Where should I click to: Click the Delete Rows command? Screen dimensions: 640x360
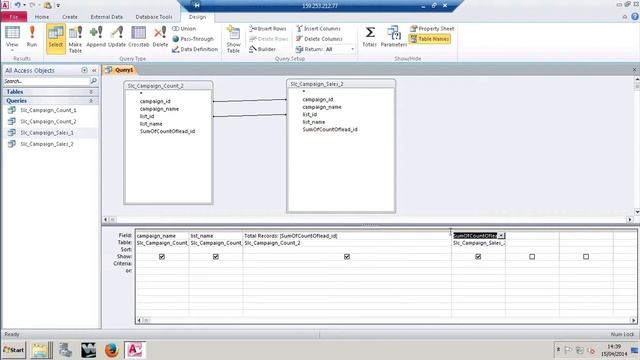pyautogui.click(x=269, y=39)
